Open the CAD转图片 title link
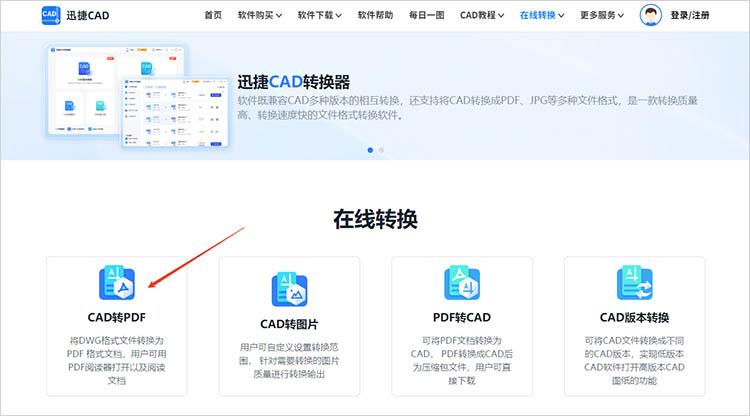The image size is (750, 416). 289,324
